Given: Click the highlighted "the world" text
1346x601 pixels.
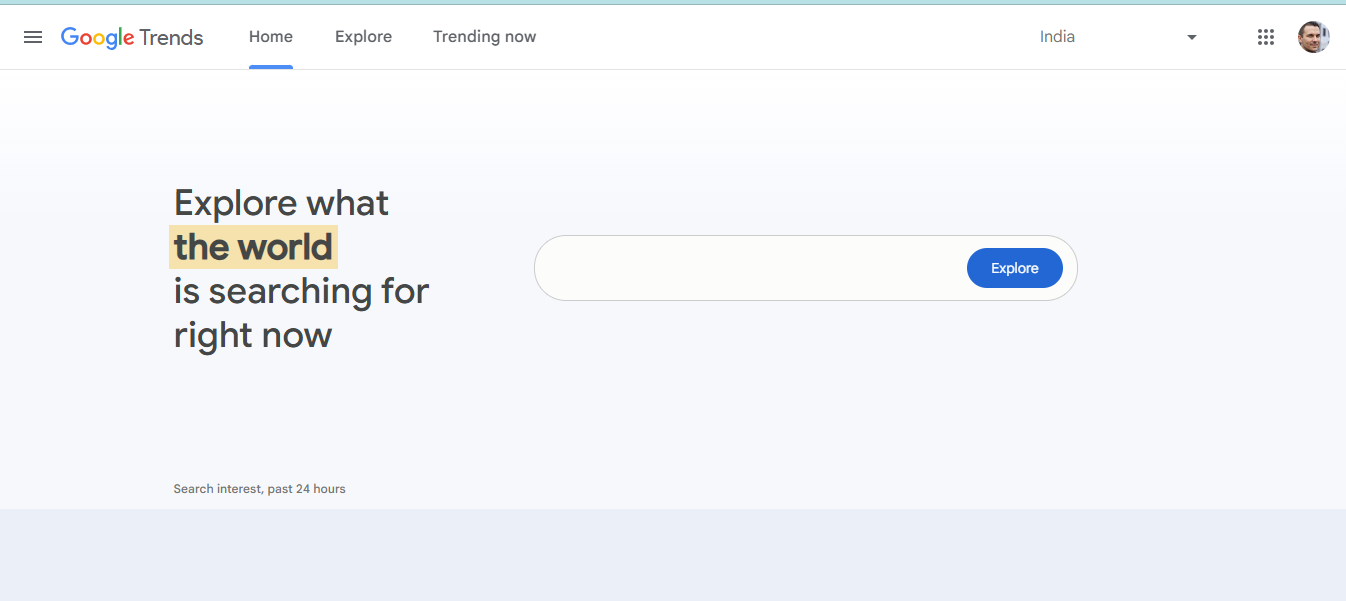Looking at the screenshot, I should 253,247.
